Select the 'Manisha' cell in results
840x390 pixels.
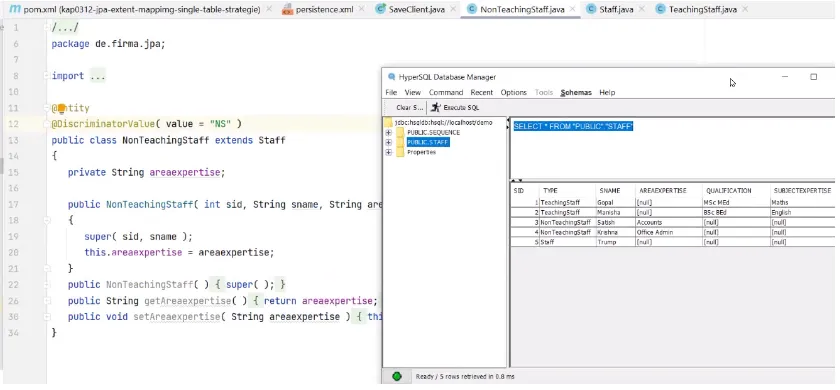[x=615, y=213]
